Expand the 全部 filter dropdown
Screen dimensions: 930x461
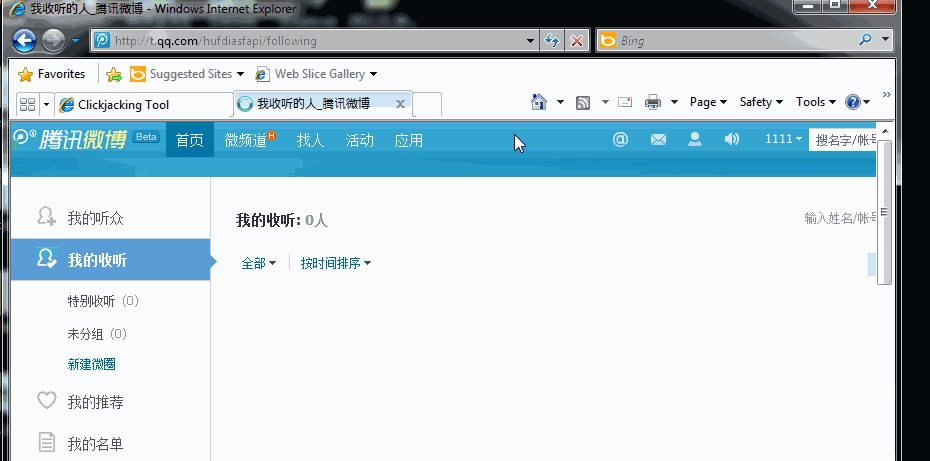coord(258,263)
